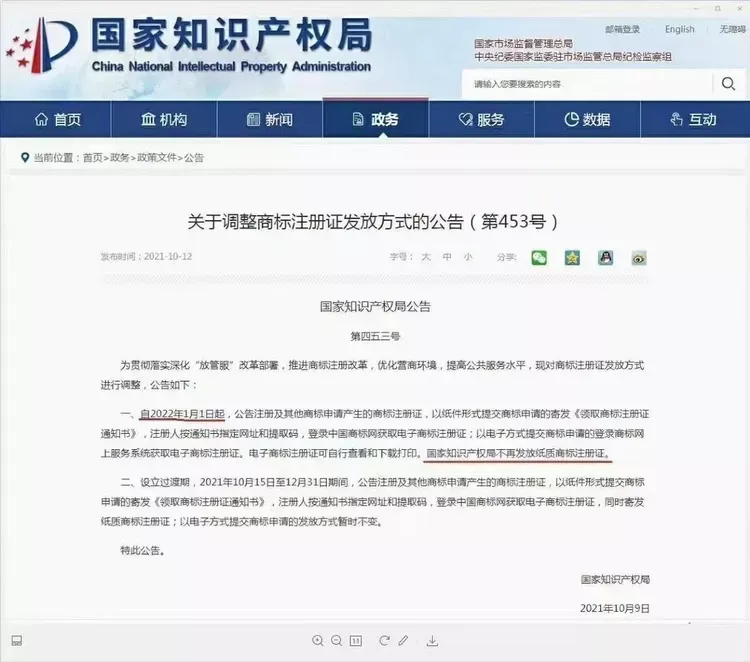This screenshot has height=662, width=750.
Task: Click the underlined text 自2022年1月1日起
Action: tap(182, 414)
